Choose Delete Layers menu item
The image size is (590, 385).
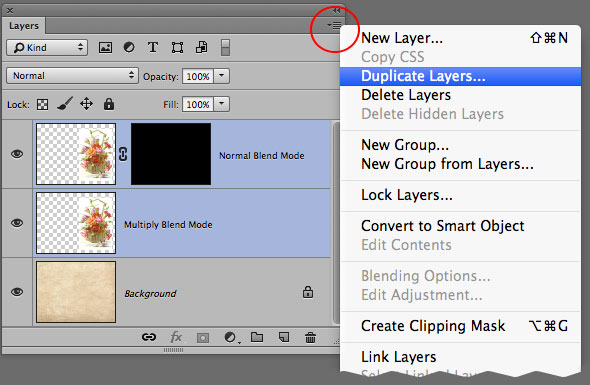(461, 95)
